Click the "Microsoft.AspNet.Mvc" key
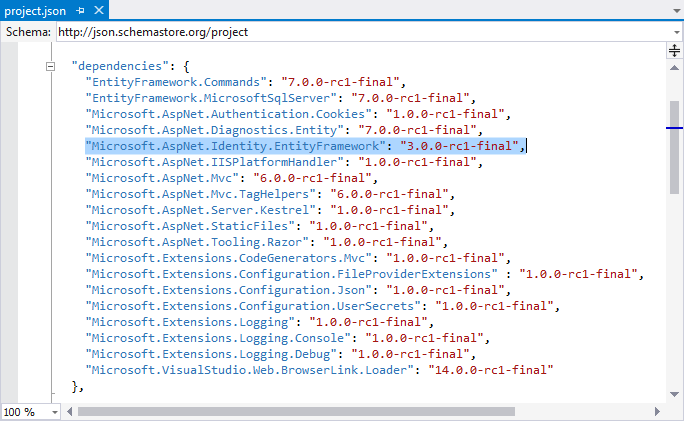684x421 pixels. [162, 178]
